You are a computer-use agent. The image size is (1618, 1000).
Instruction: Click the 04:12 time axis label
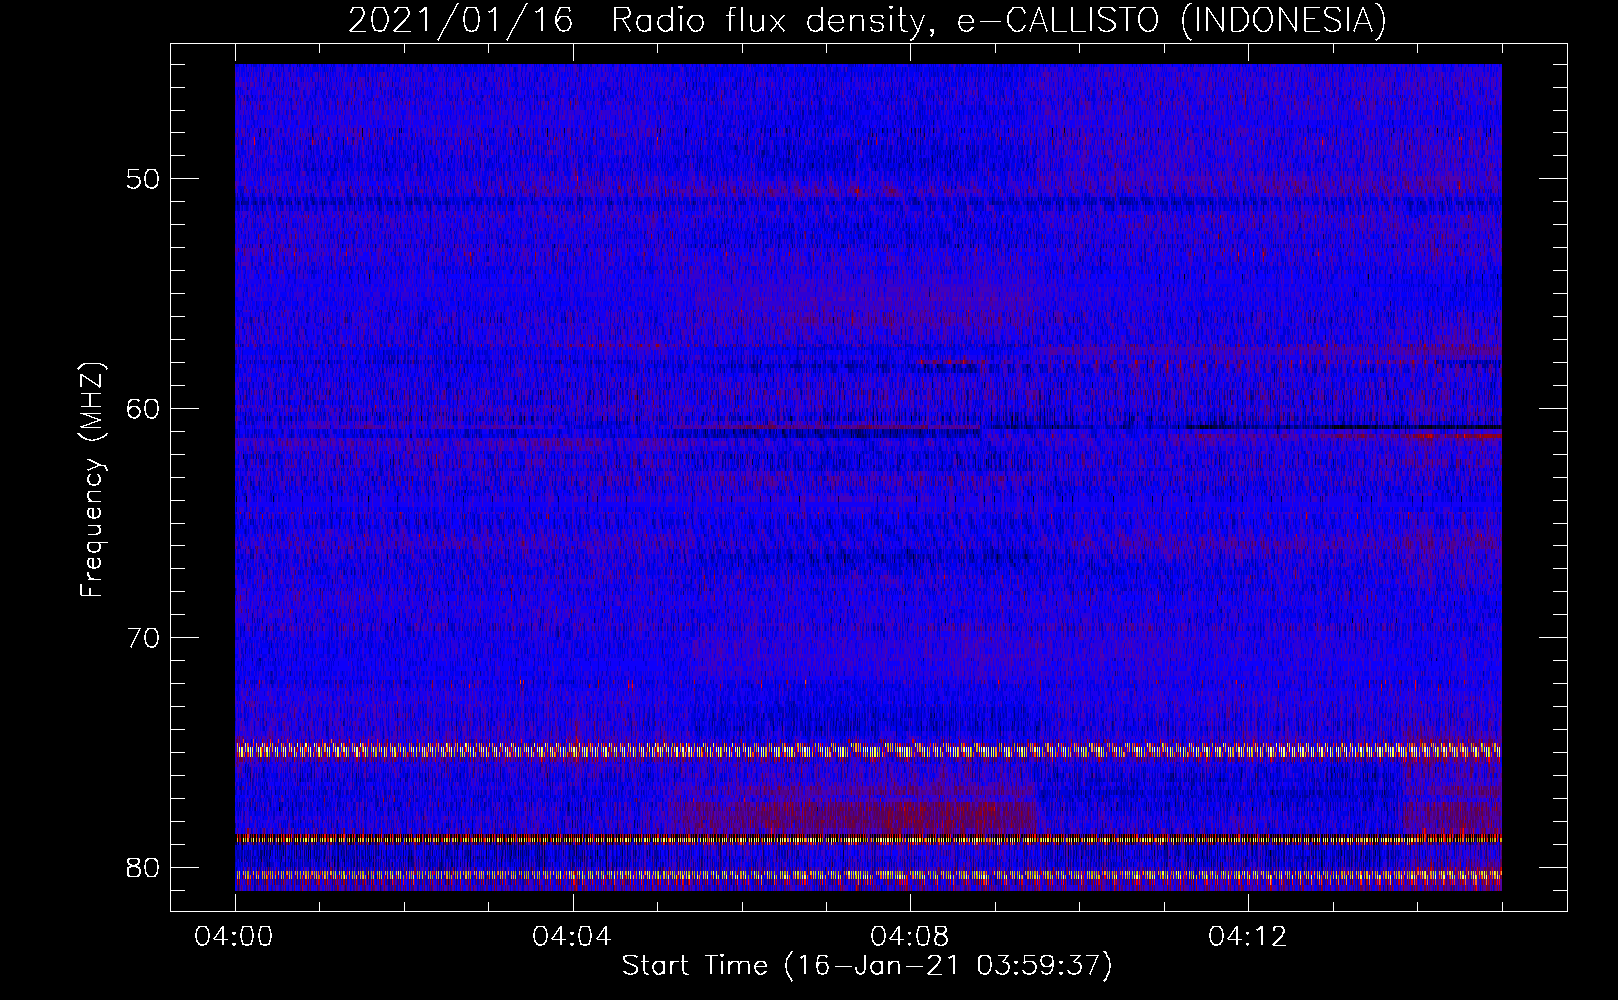pyautogui.click(x=1248, y=937)
